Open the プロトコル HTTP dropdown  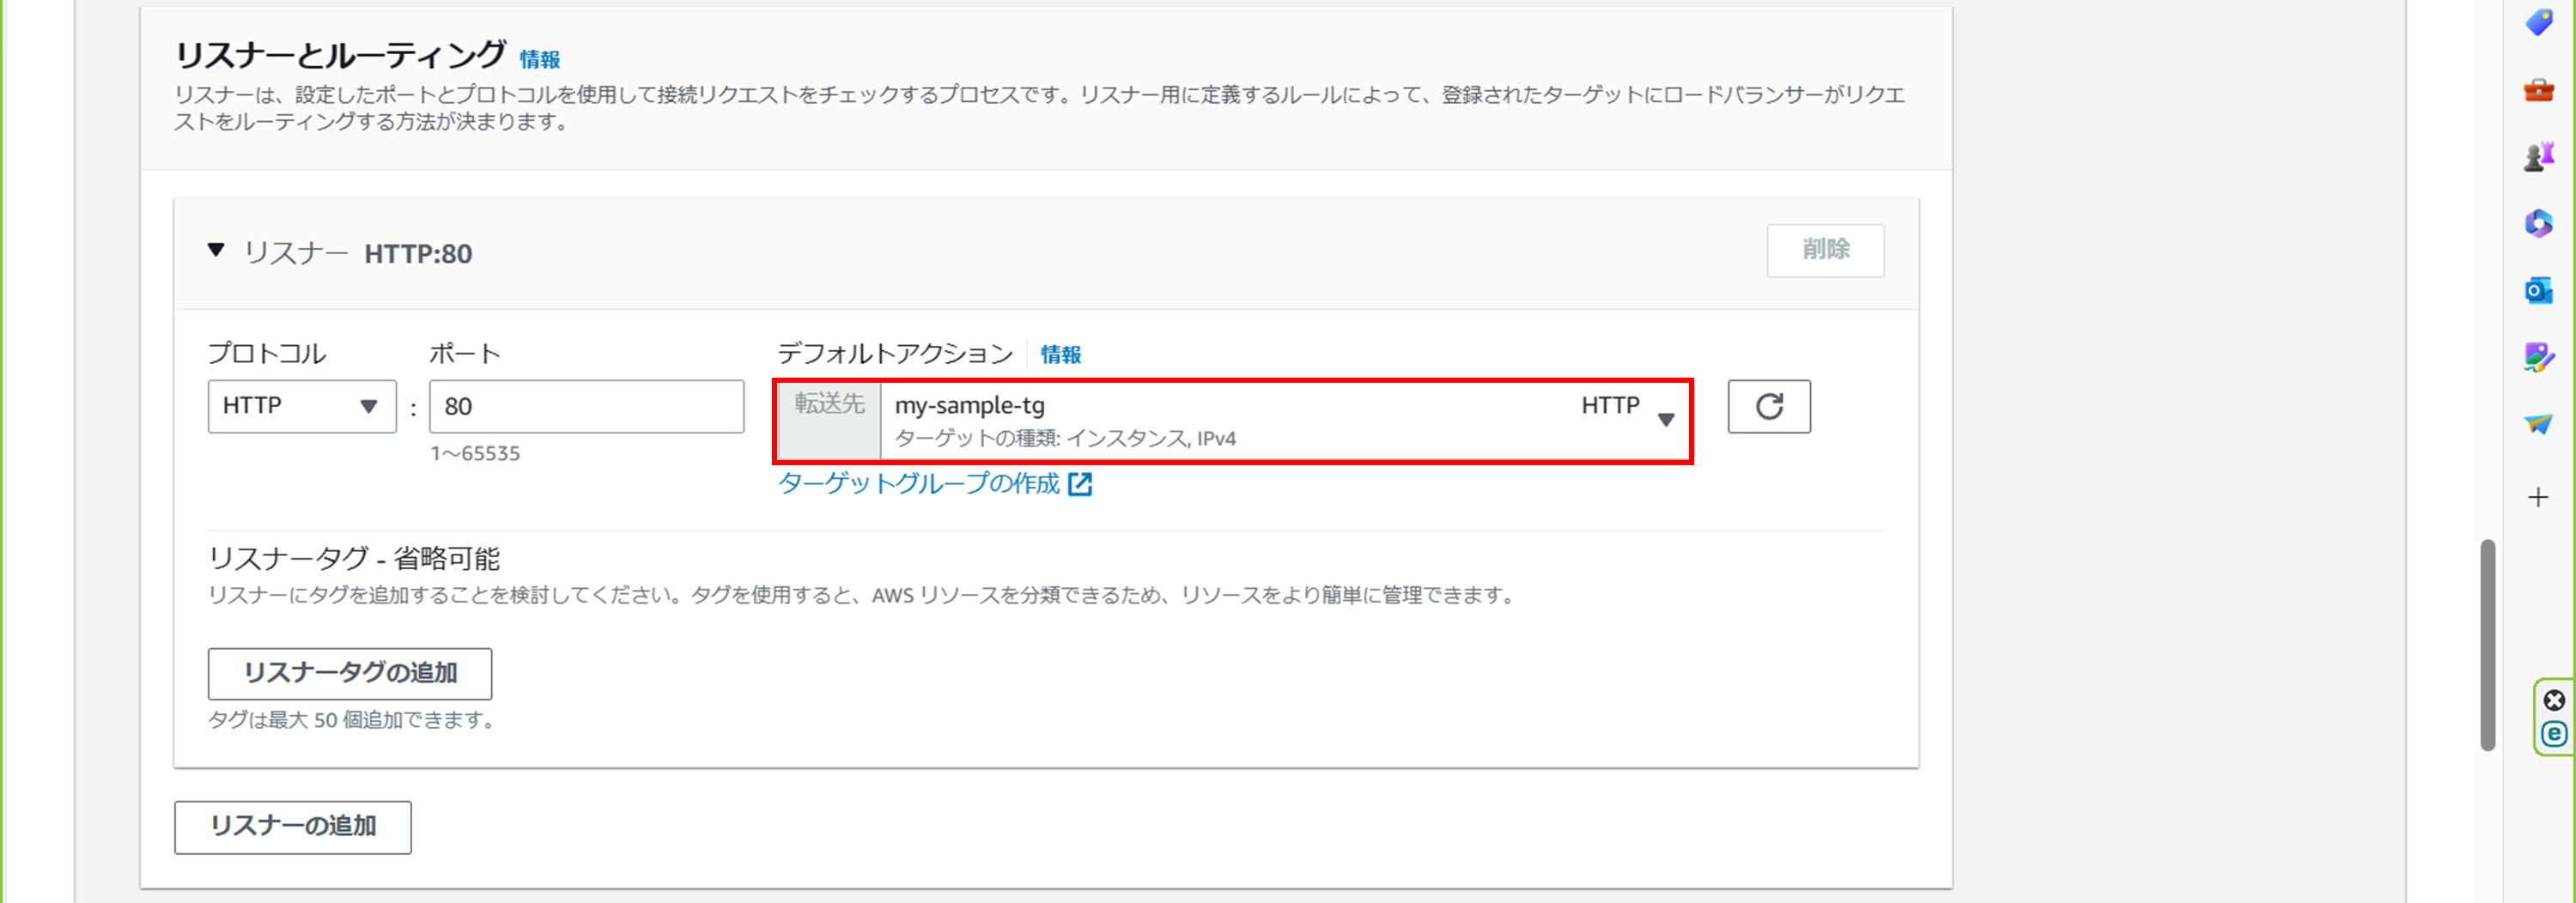(302, 406)
